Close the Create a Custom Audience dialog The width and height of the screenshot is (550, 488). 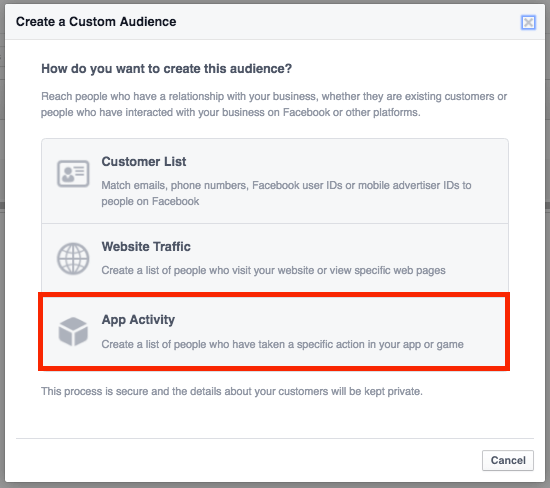528,22
